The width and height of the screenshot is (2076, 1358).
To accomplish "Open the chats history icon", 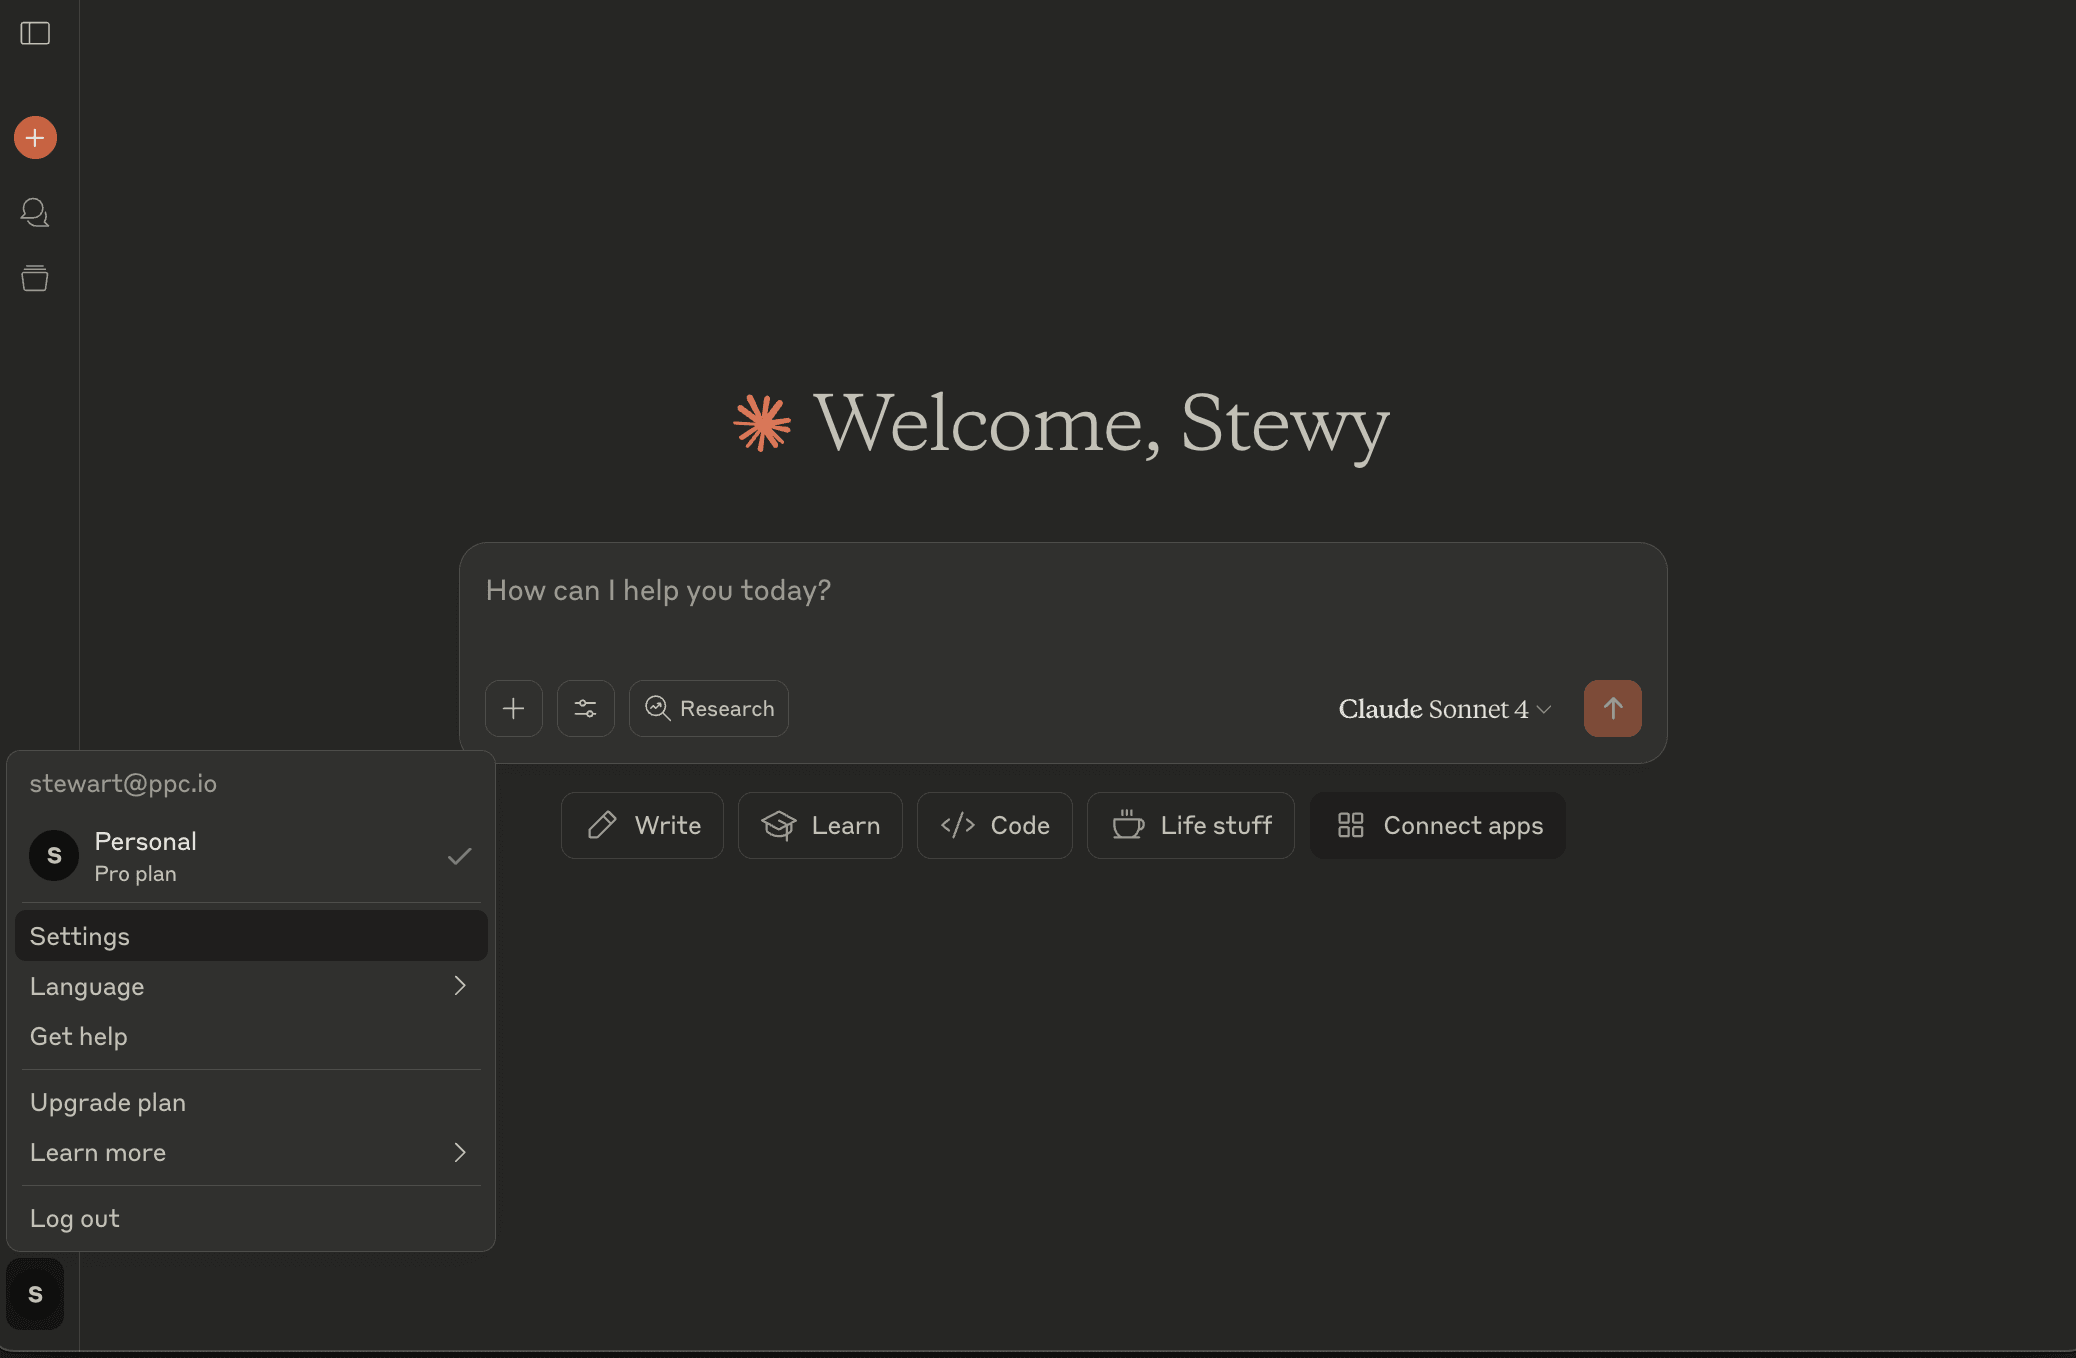I will [x=35, y=212].
